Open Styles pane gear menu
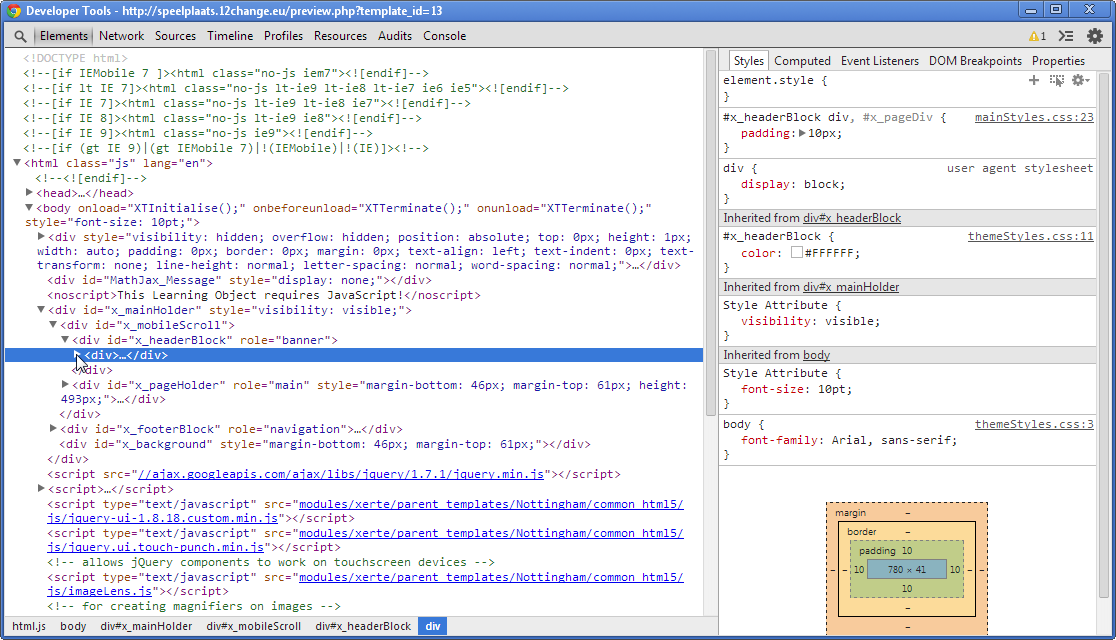The image size is (1116, 640). pyautogui.click(x=1080, y=80)
